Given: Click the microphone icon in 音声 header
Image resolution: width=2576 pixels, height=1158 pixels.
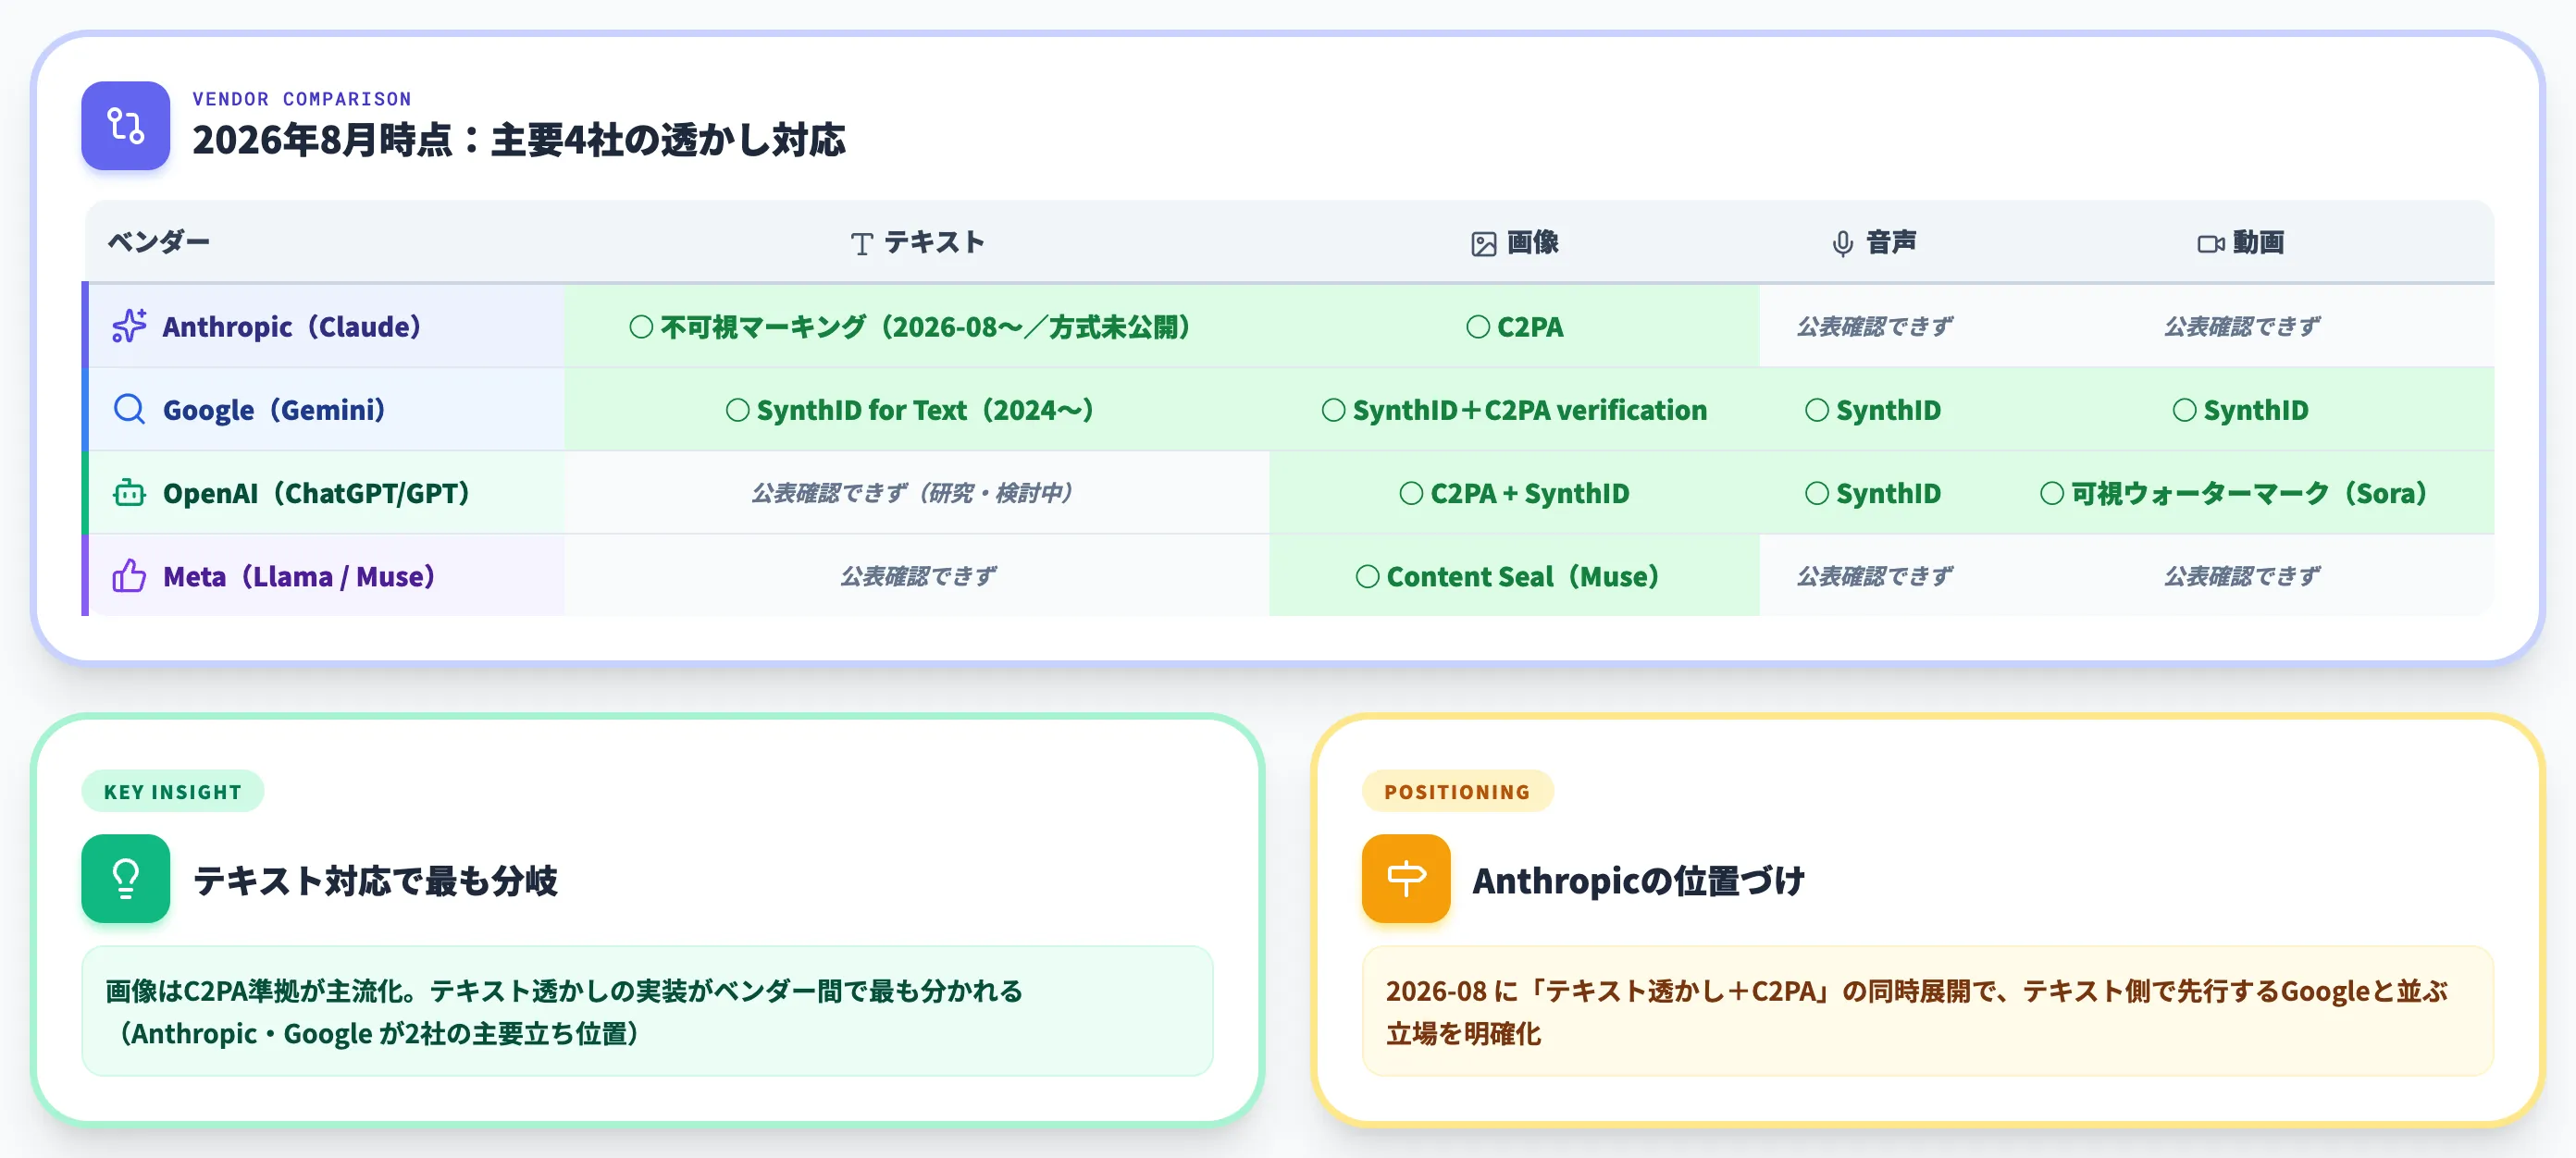Looking at the screenshot, I should (1843, 243).
